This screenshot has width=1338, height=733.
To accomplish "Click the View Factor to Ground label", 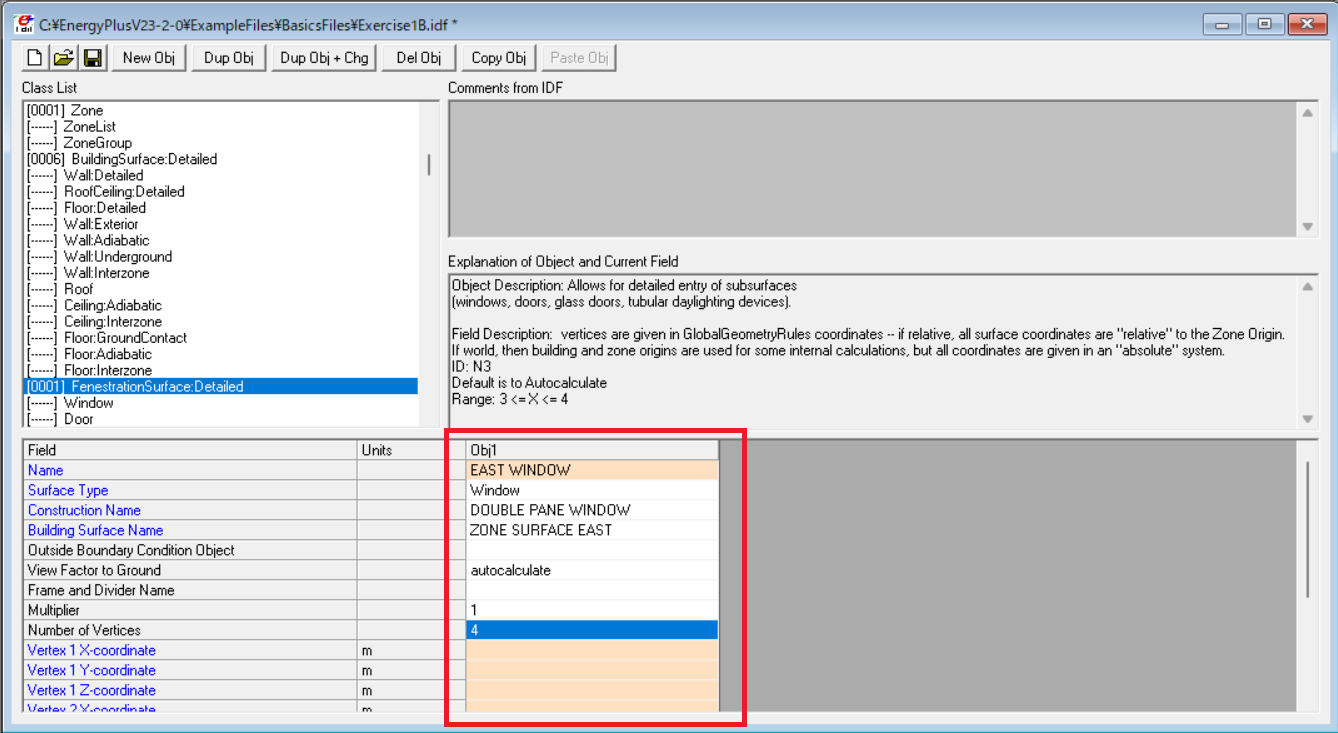I will click(x=94, y=570).
